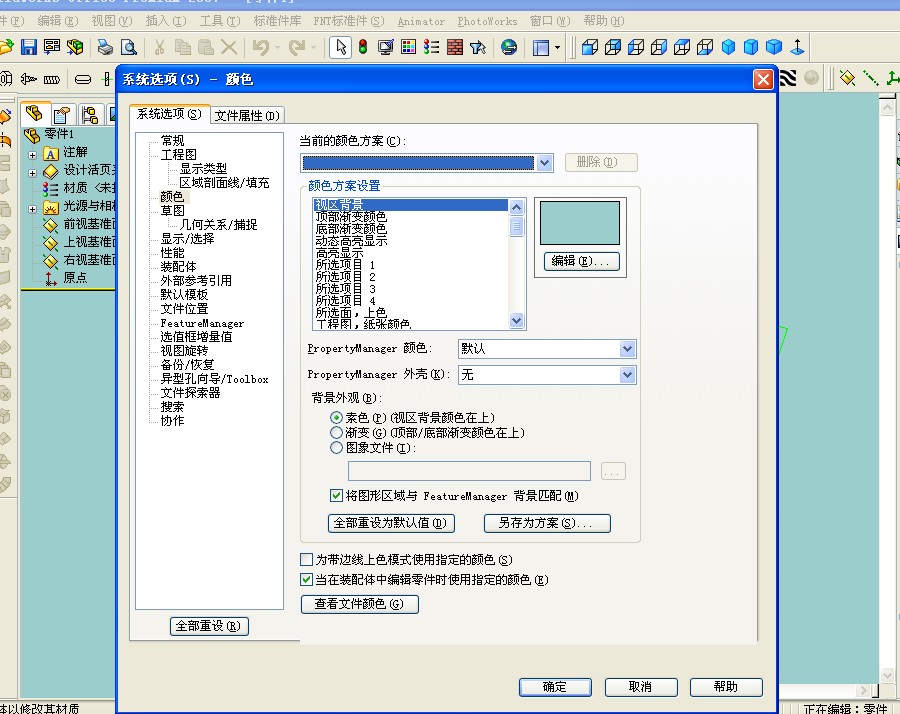Toggle match graphics area with FeatureManager background
900x714 pixels.
[336, 495]
